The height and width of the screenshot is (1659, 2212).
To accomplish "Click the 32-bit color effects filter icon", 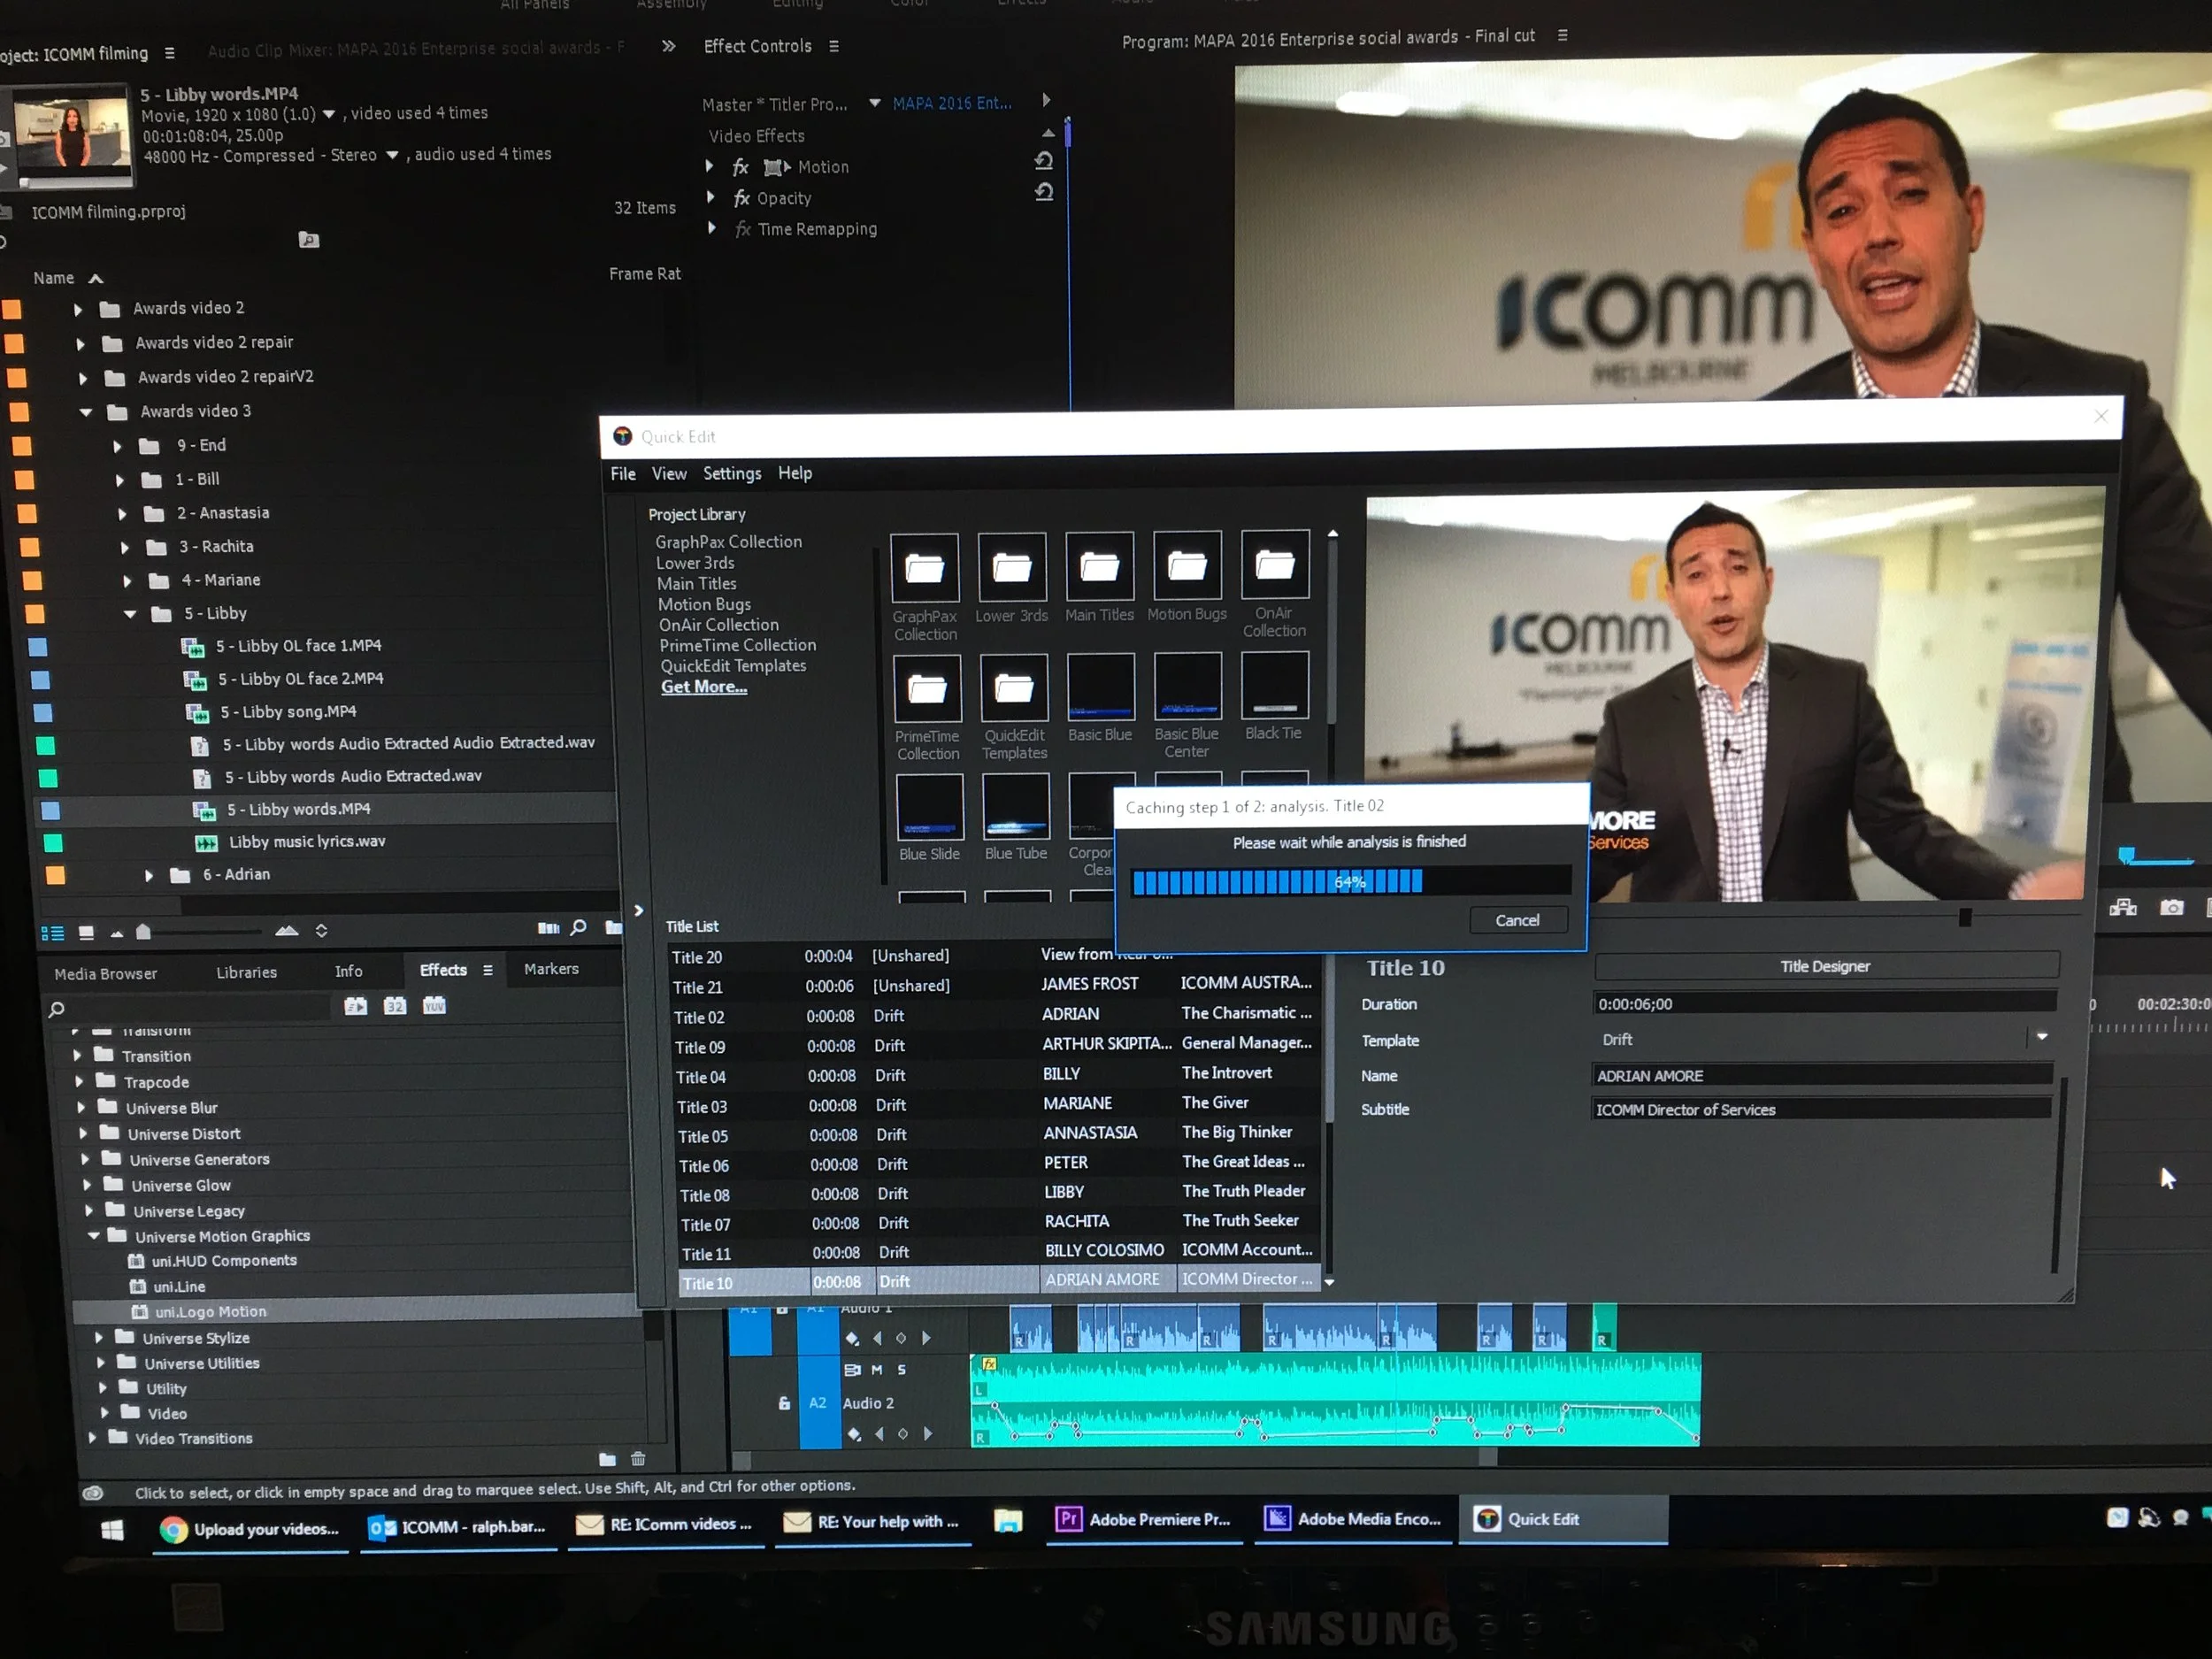I will click(395, 1006).
